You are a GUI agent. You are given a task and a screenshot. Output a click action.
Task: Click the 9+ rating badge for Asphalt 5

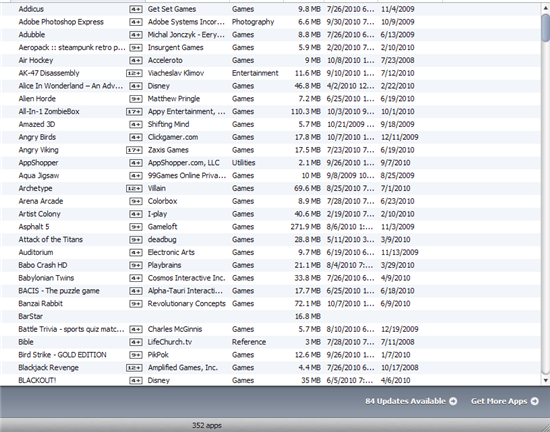click(136, 227)
